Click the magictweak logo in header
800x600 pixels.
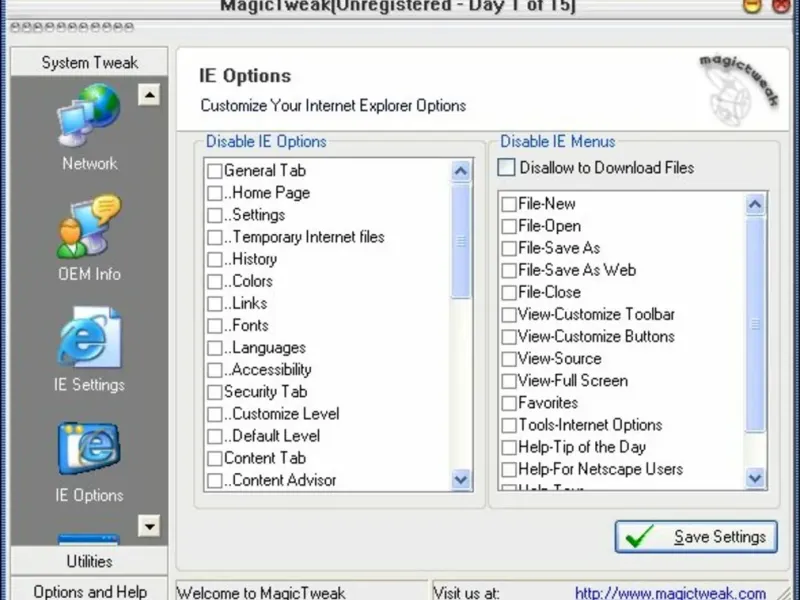[x=738, y=90]
